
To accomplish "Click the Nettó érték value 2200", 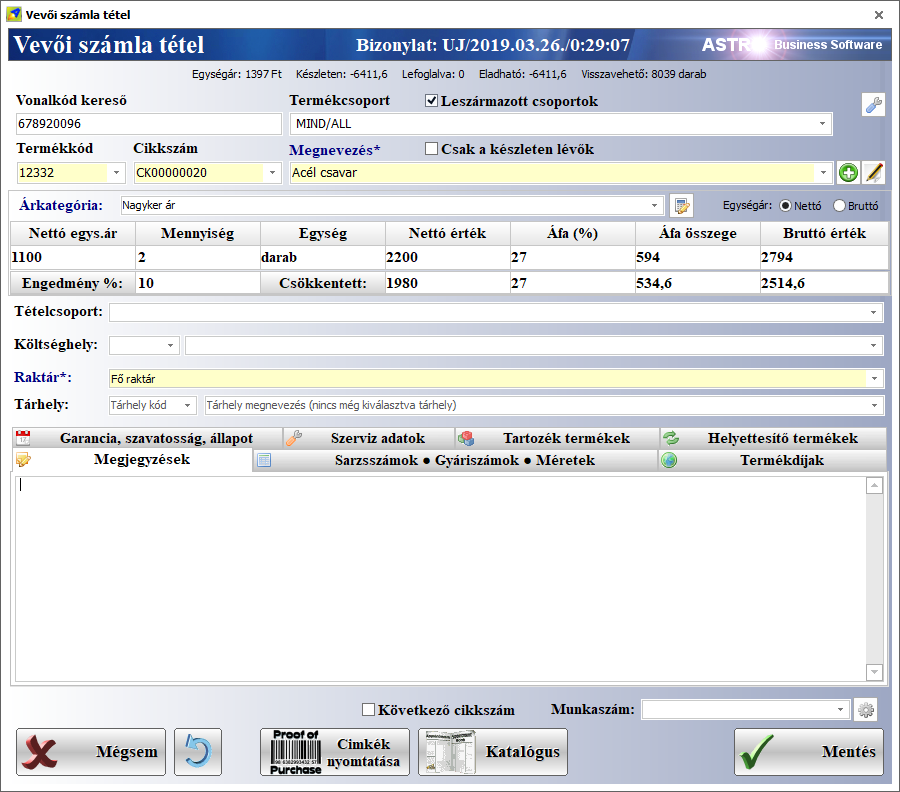I will [x=448, y=257].
